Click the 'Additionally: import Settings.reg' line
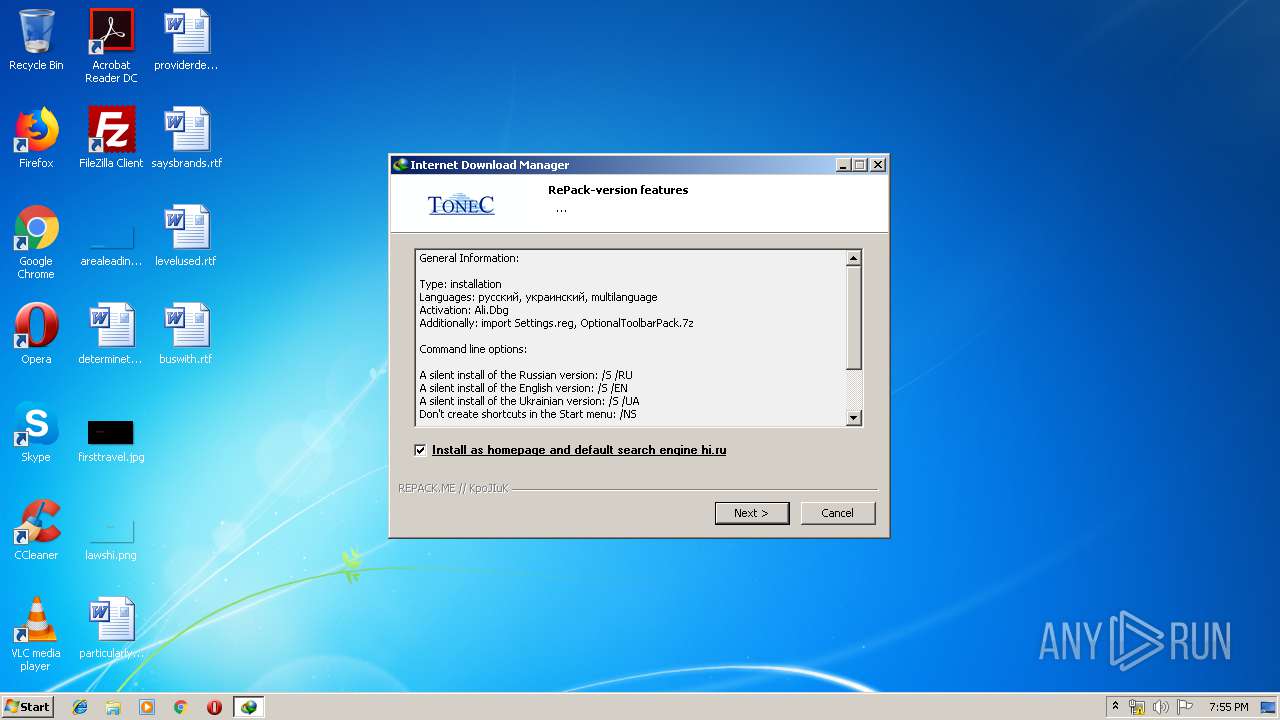 557,323
